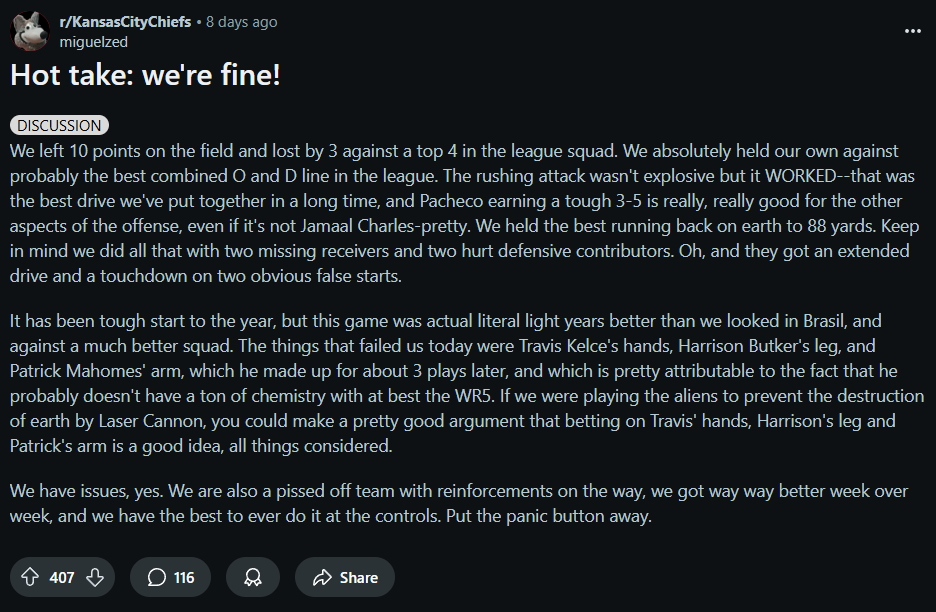Click the paragraph starting 'We left 10 points'
The image size is (936, 612).
tap(464, 213)
